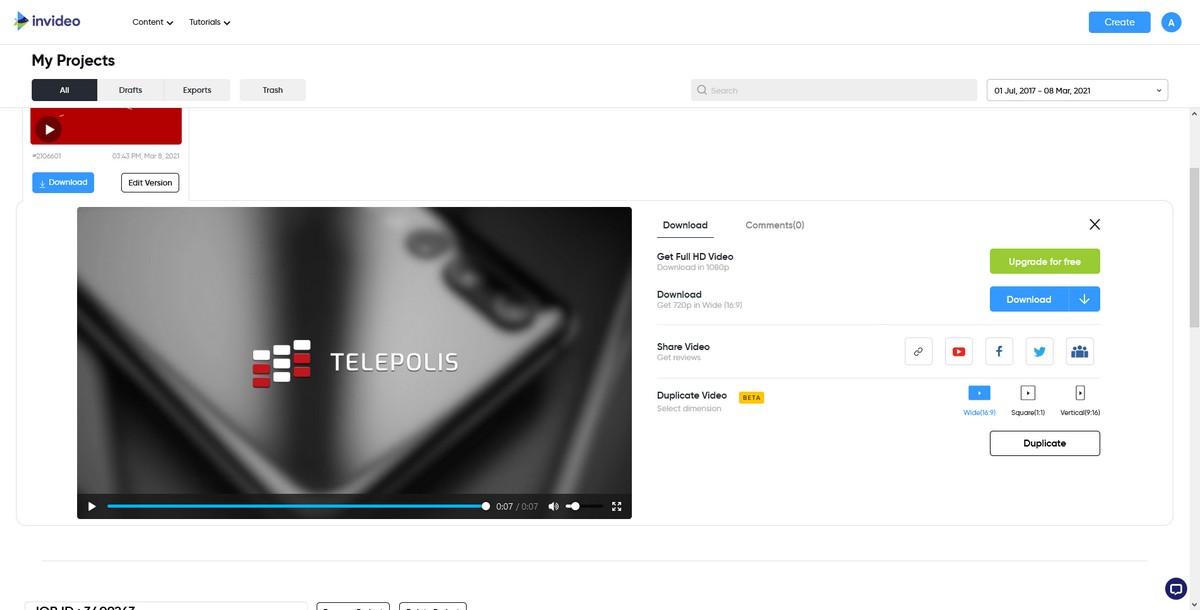The image size is (1200, 610).
Task: Open the chat support bubble
Action: tap(1176, 588)
